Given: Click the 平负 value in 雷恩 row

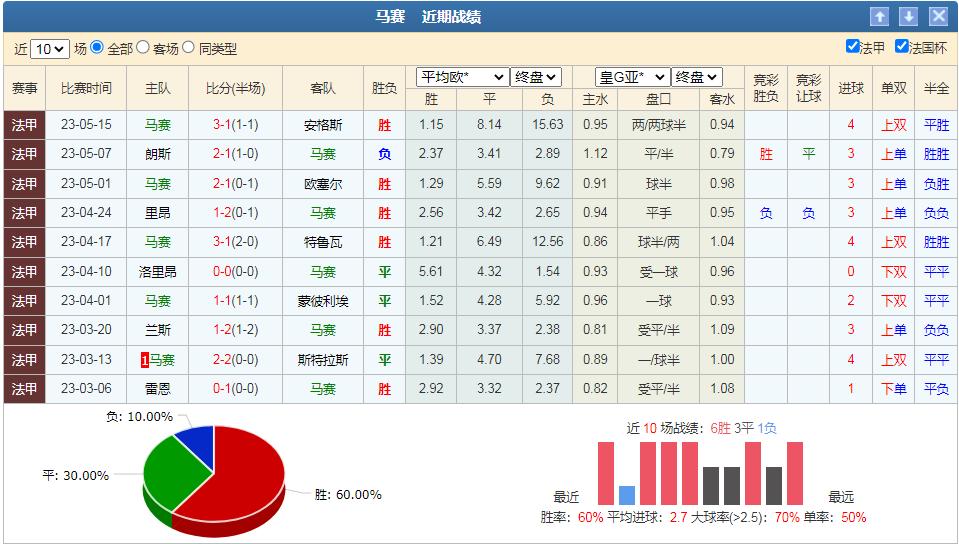Looking at the screenshot, I should click(x=936, y=389).
